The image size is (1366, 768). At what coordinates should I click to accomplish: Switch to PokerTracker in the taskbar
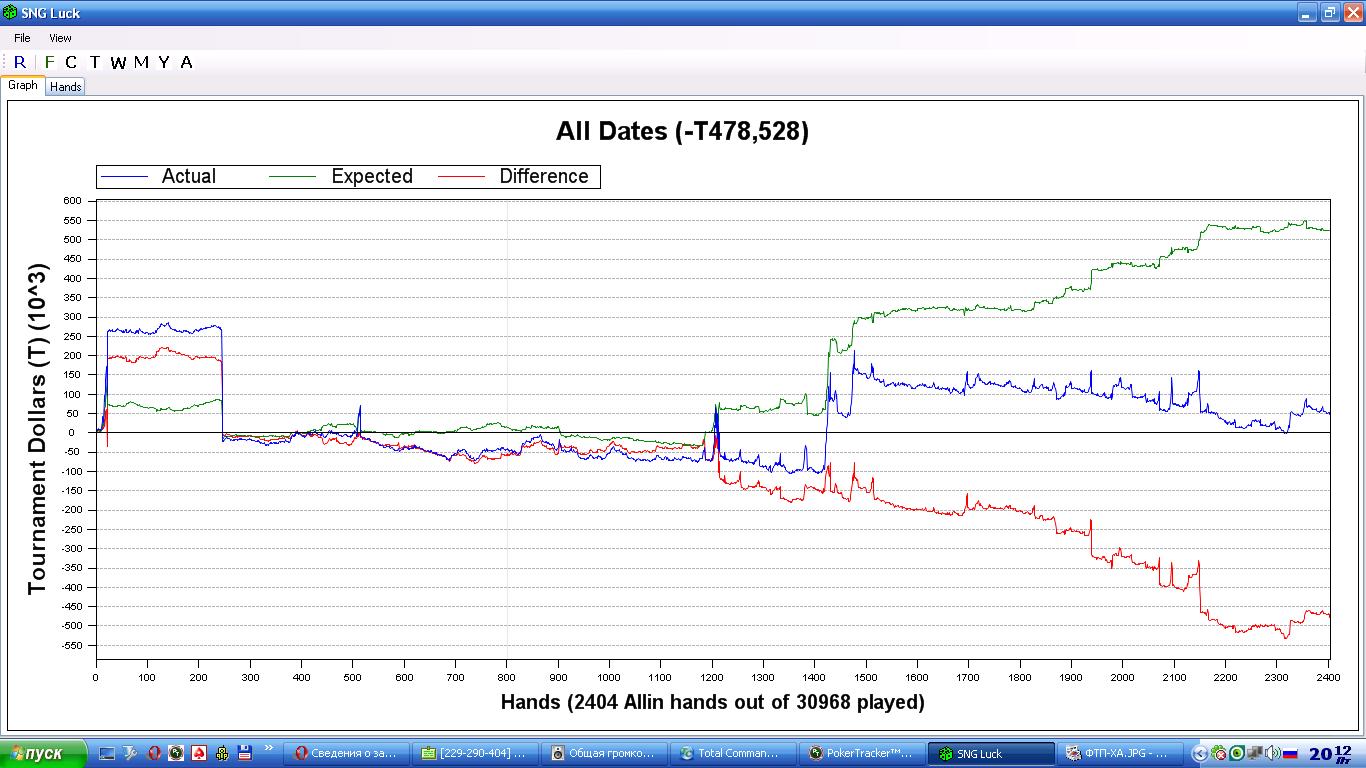(861, 753)
